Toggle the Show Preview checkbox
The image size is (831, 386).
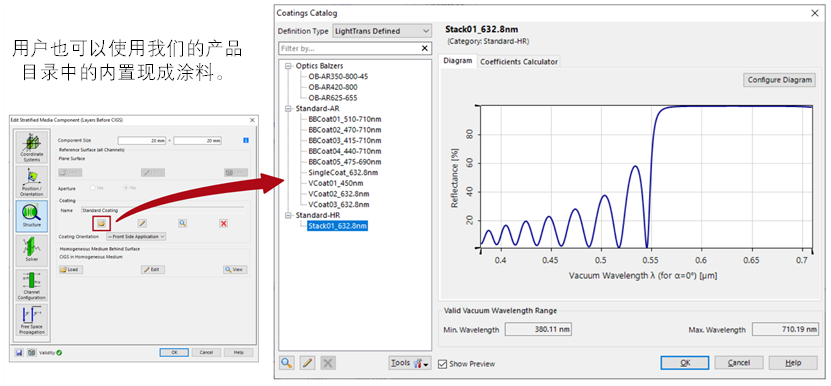click(x=443, y=364)
